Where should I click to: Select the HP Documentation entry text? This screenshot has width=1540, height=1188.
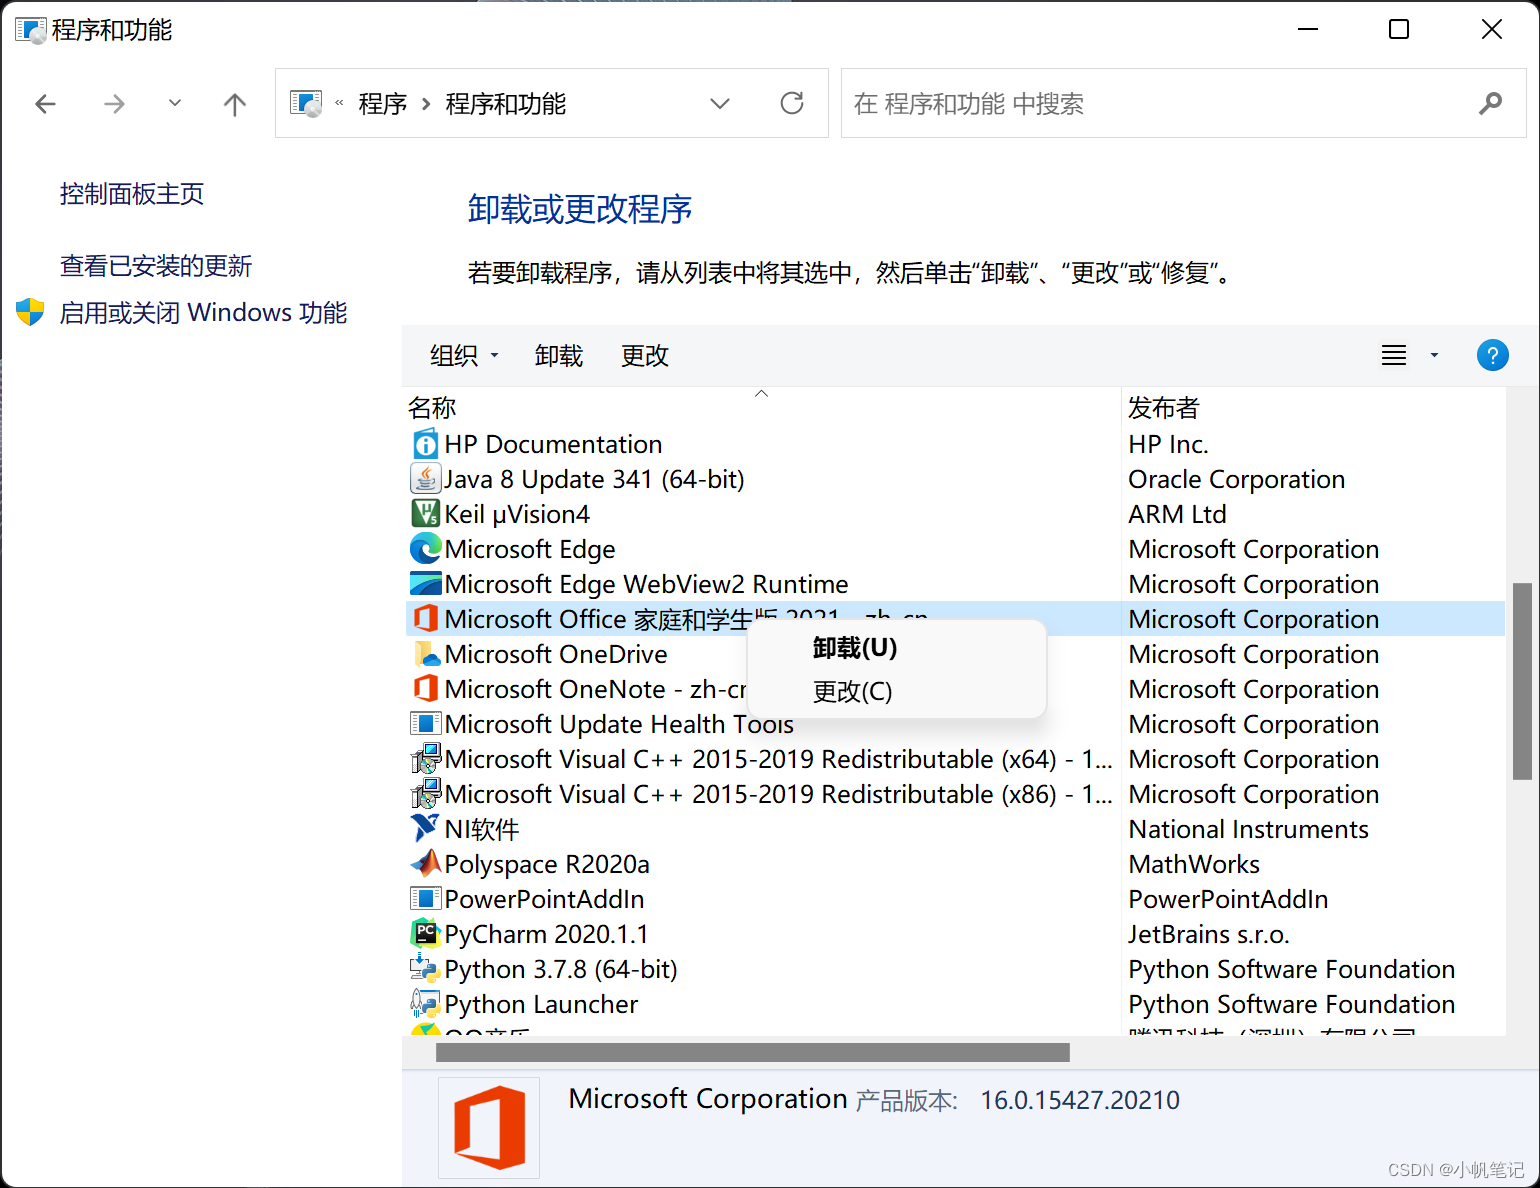click(x=553, y=444)
